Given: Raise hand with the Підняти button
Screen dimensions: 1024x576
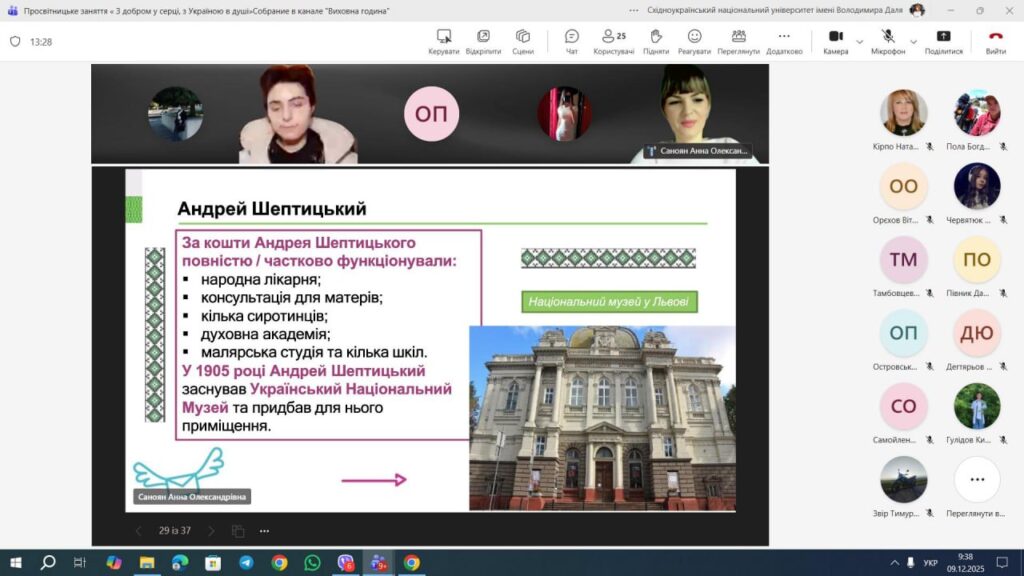Looking at the screenshot, I should pyautogui.click(x=656, y=41).
